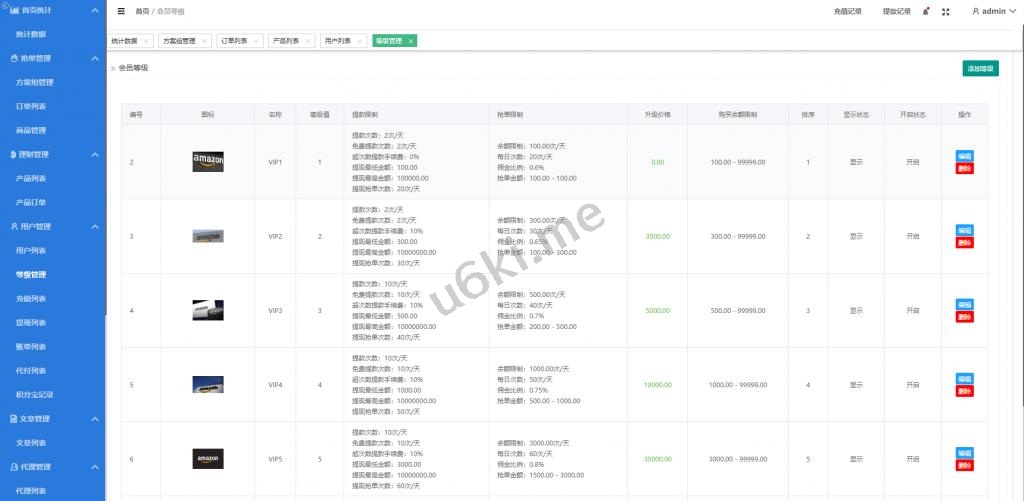Collapse the 理财管理 sidebar section
The height and width of the screenshot is (501, 1024).
coord(95,155)
